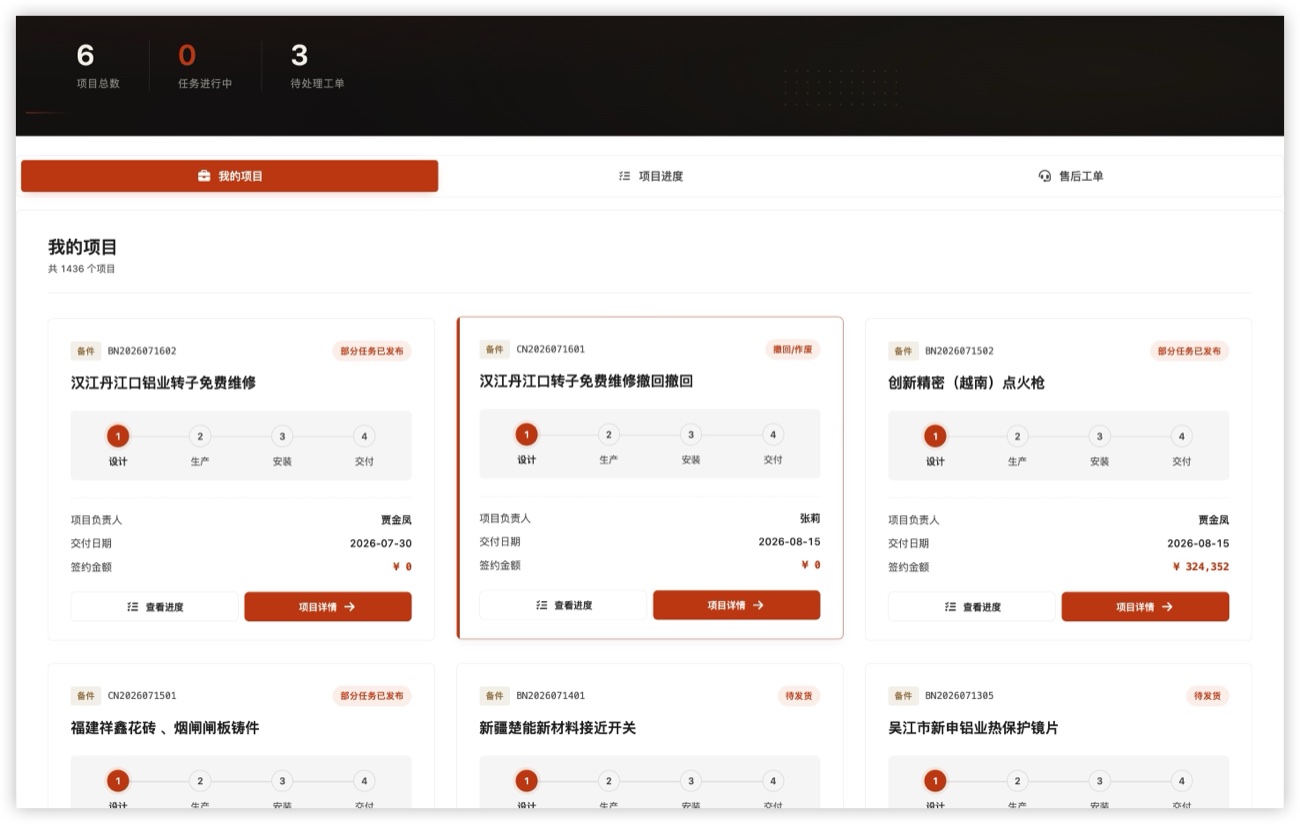The width and height of the screenshot is (1300, 824).
Task: Open 查看进度 for 汉江丹江口铝业转子免费维修
Action: [155, 607]
